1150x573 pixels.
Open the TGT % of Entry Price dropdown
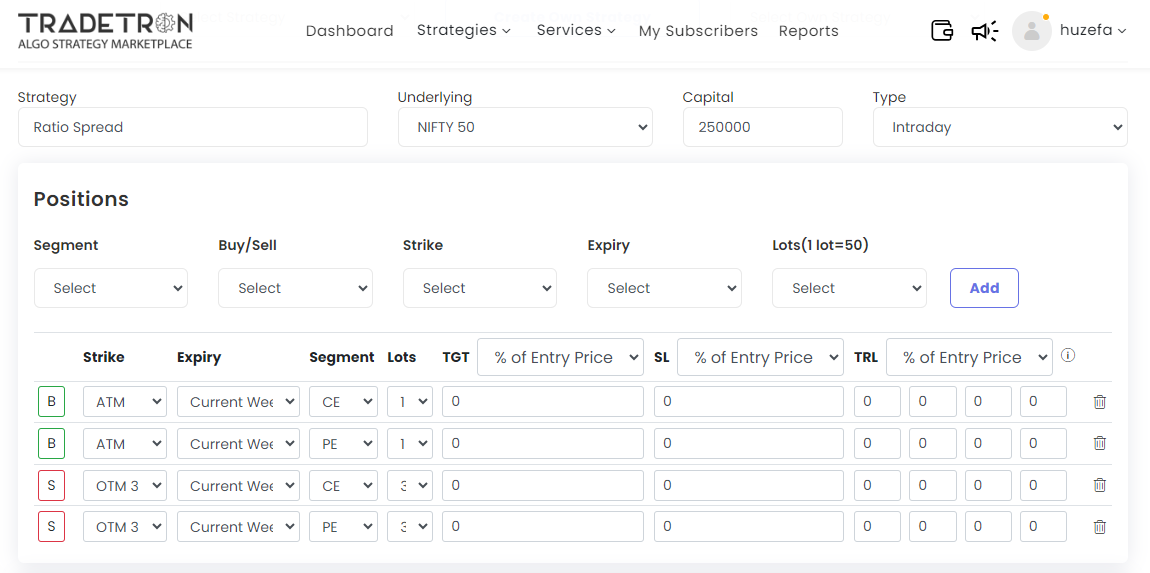tap(560, 357)
